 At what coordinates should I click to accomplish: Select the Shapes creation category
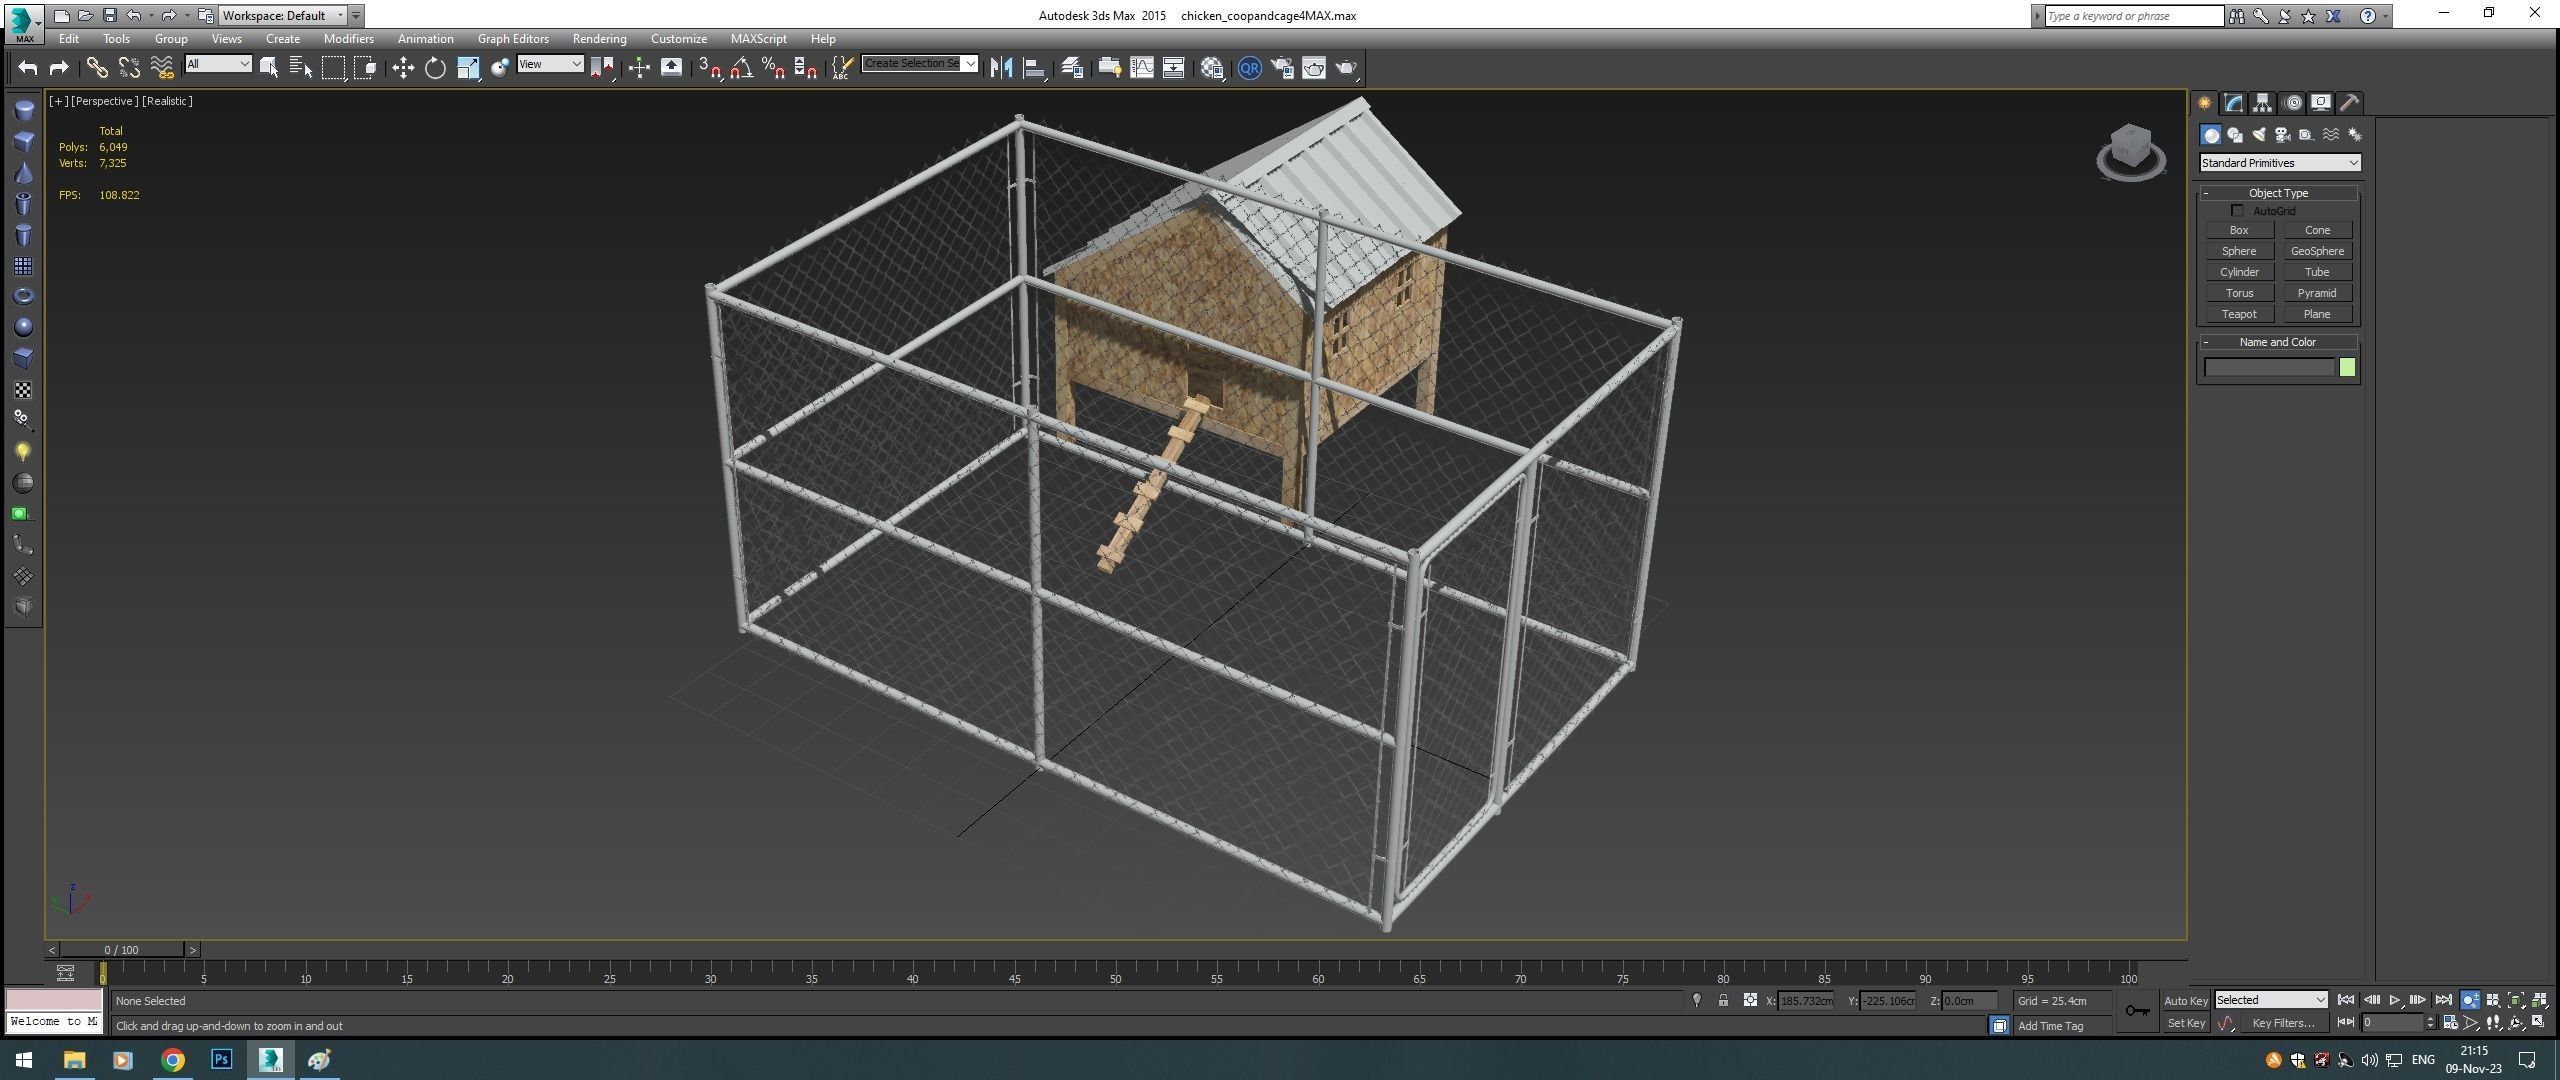[x=2235, y=135]
